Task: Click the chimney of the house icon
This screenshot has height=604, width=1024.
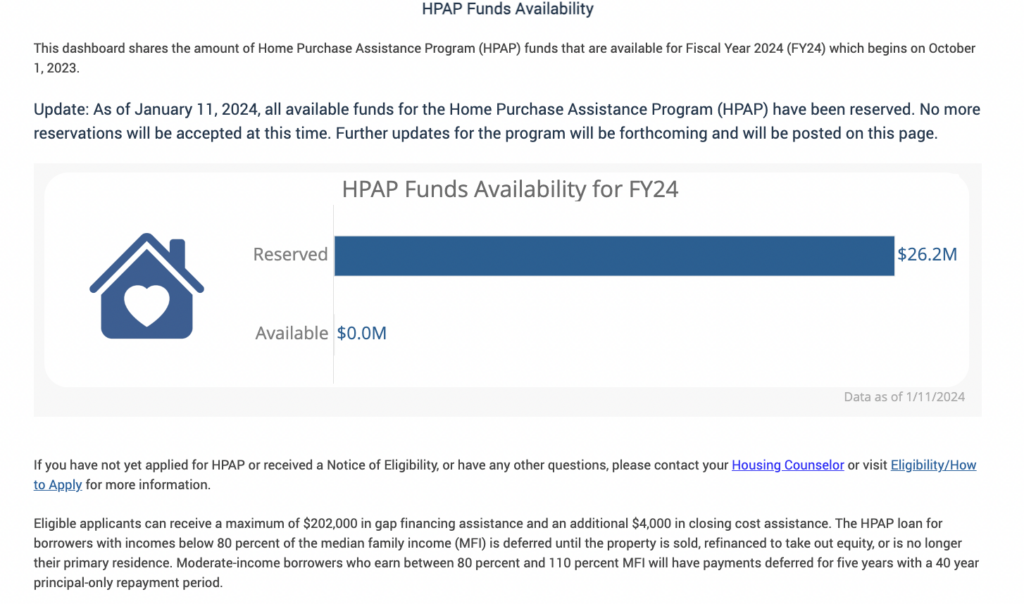Action: coord(178,253)
